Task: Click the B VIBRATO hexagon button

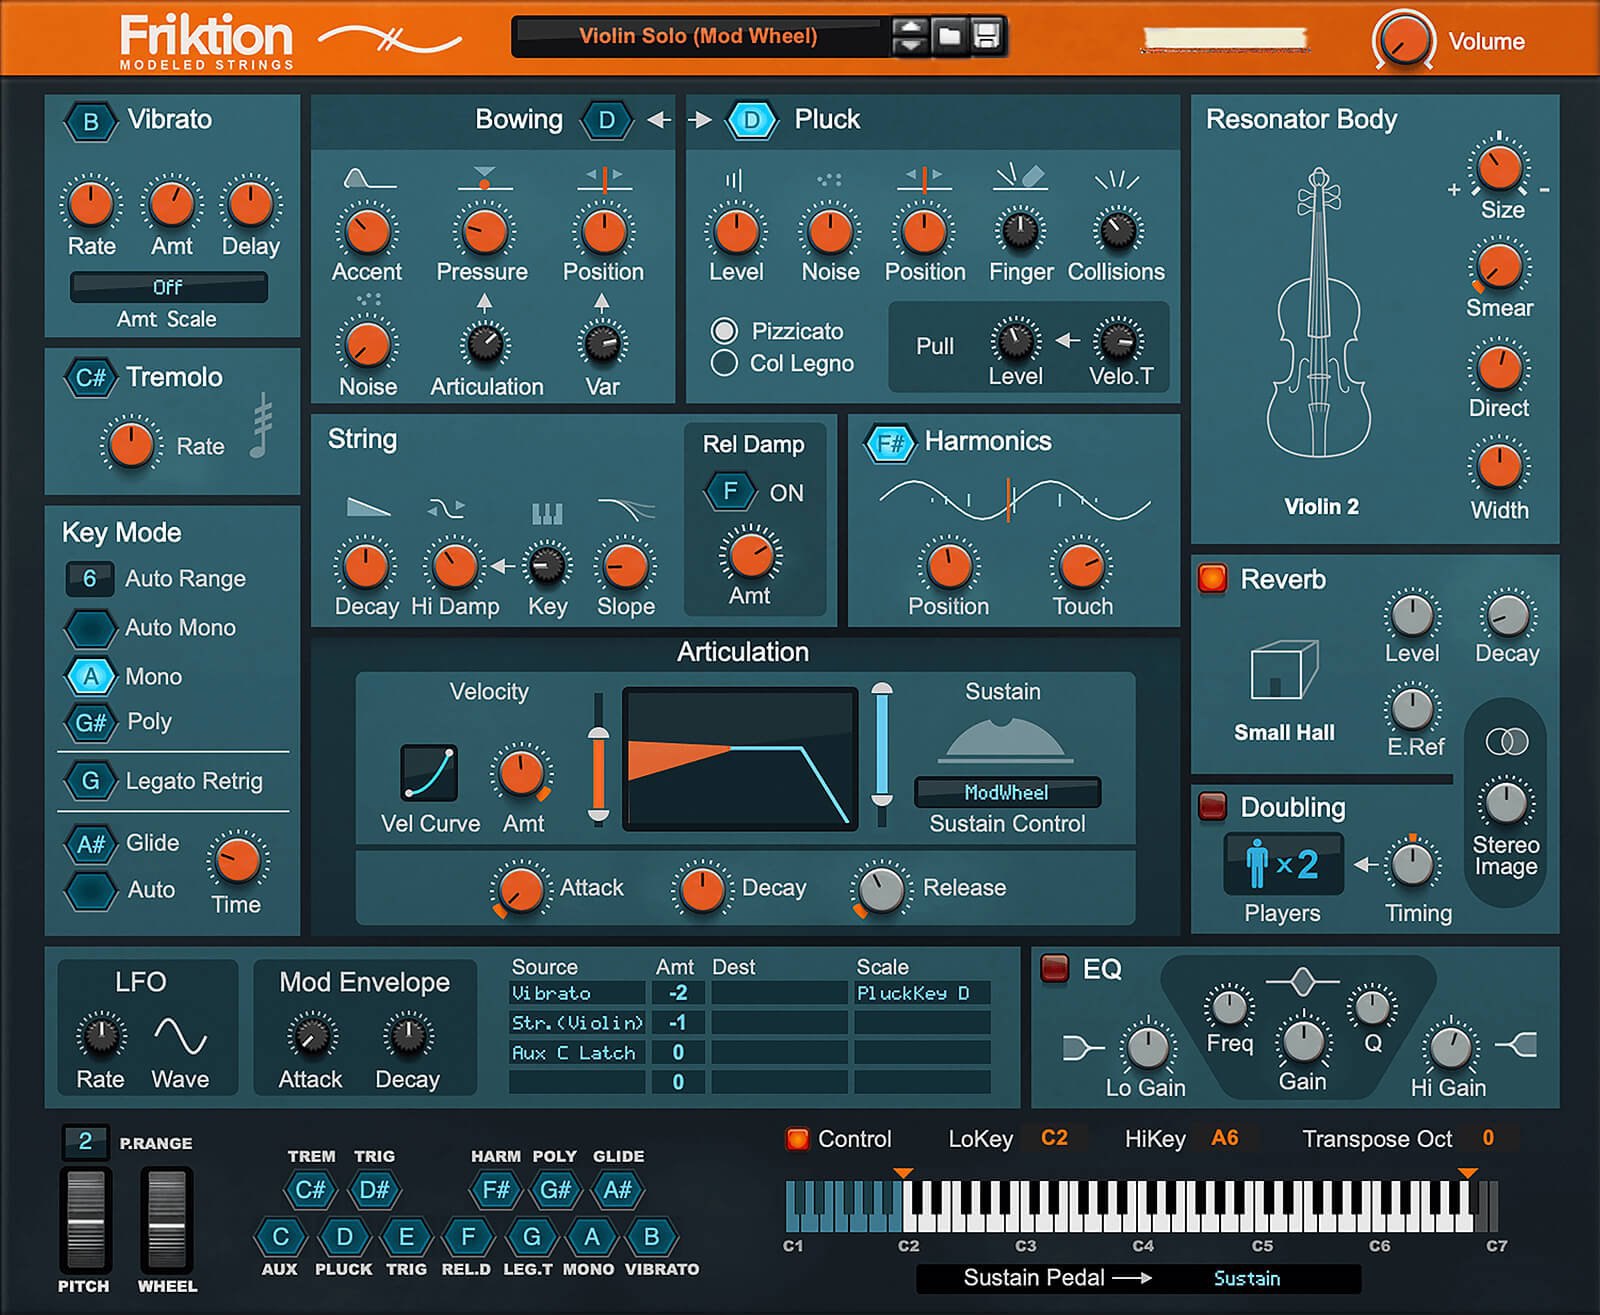Action: [89, 119]
